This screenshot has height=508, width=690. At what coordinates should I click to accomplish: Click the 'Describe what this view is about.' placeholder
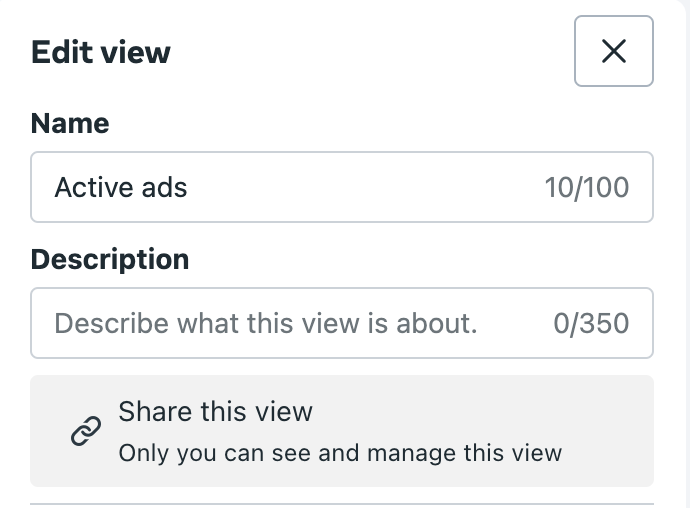point(266,324)
